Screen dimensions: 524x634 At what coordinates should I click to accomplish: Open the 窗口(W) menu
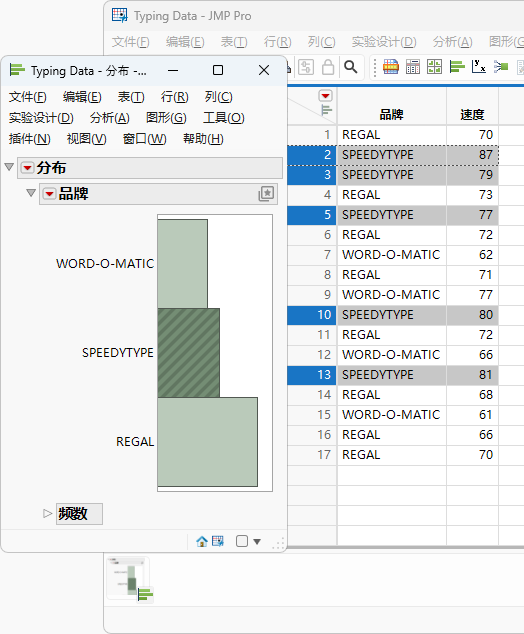[x=144, y=139]
